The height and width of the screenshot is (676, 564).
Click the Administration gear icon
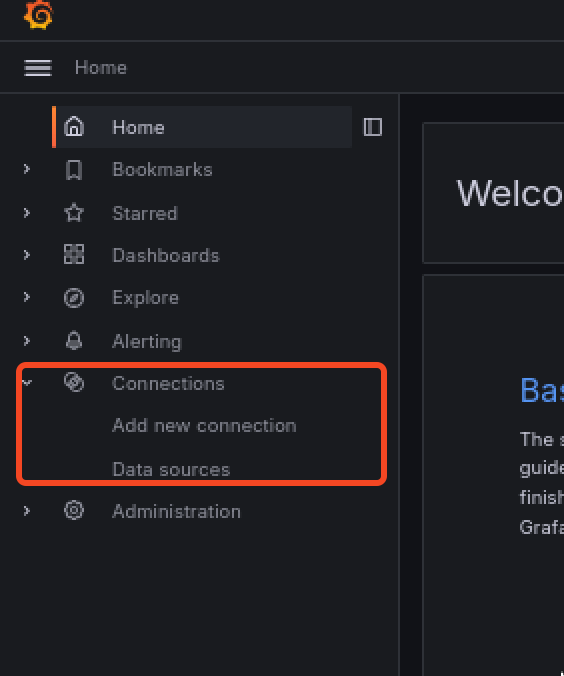pos(74,511)
